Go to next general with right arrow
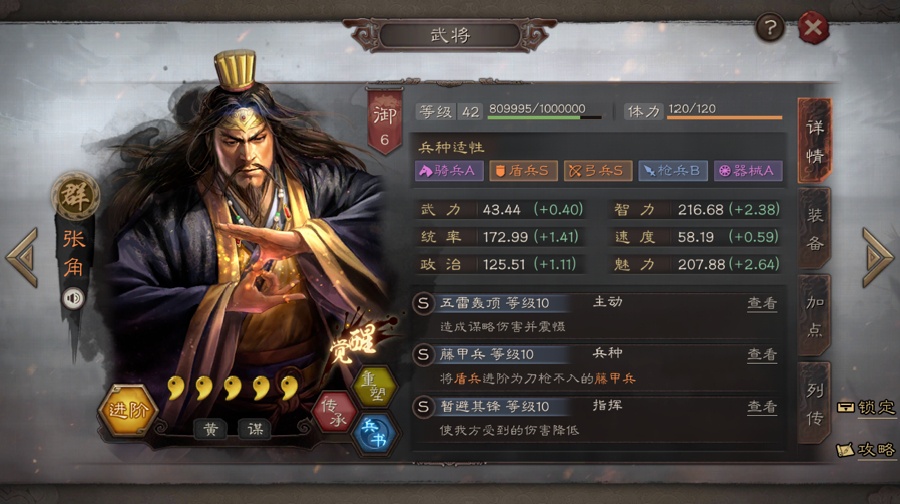 (x=877, y=257)
